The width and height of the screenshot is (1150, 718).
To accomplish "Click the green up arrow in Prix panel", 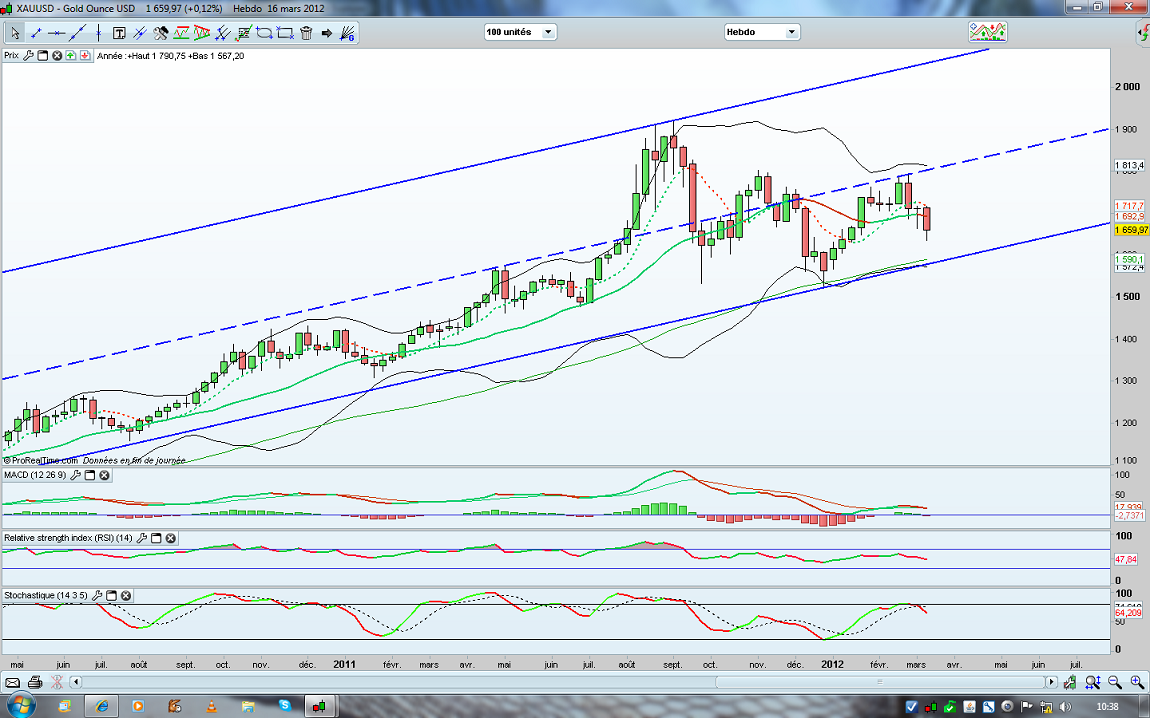I will tap(71, 56).
